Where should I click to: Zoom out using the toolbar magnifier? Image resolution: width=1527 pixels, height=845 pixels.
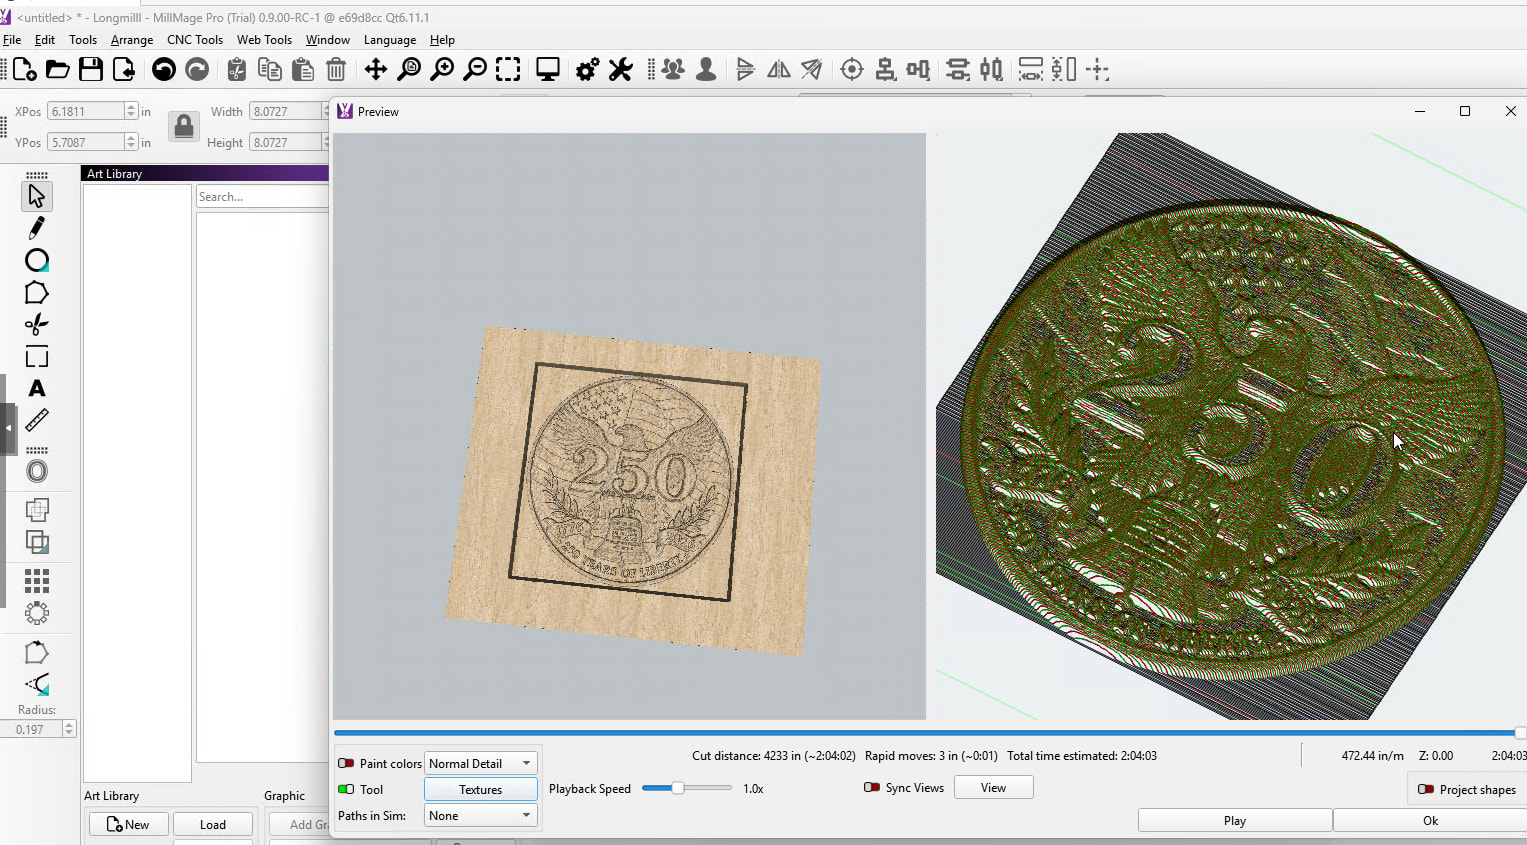tap(476, 69)
